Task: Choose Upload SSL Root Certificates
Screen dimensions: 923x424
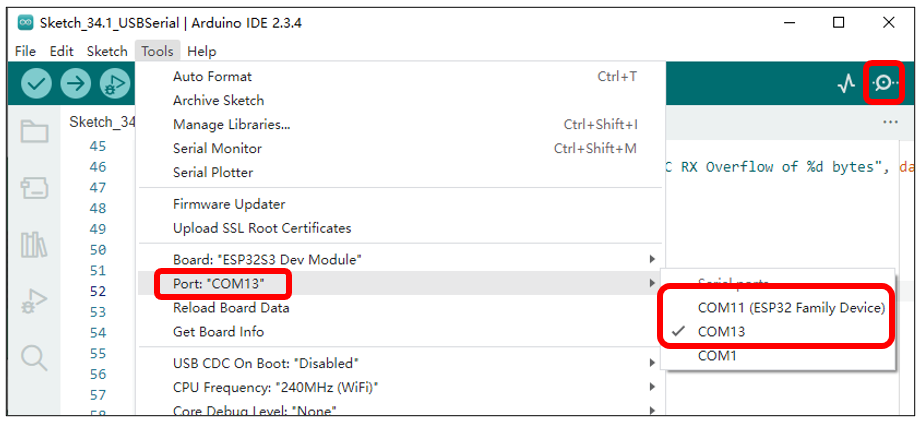Action: pyautogui.click(x=400, y=228)
